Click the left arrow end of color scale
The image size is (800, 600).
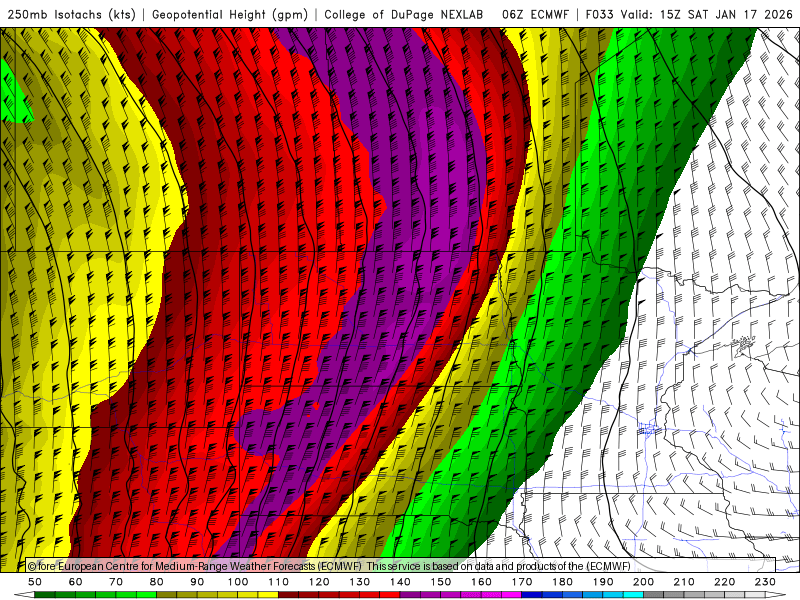[x=24, y=595]
